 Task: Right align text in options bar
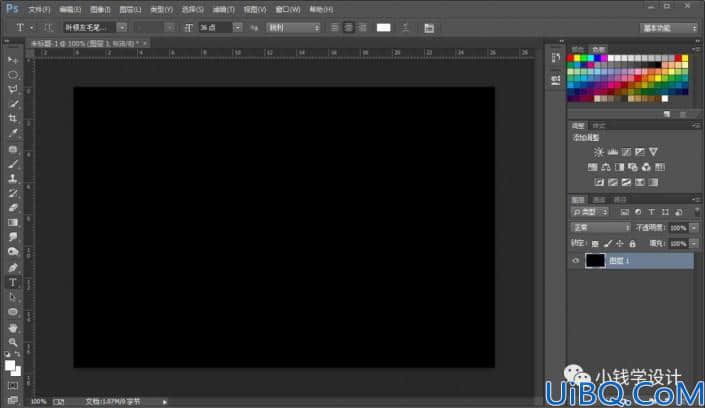(x=362, y=28)
